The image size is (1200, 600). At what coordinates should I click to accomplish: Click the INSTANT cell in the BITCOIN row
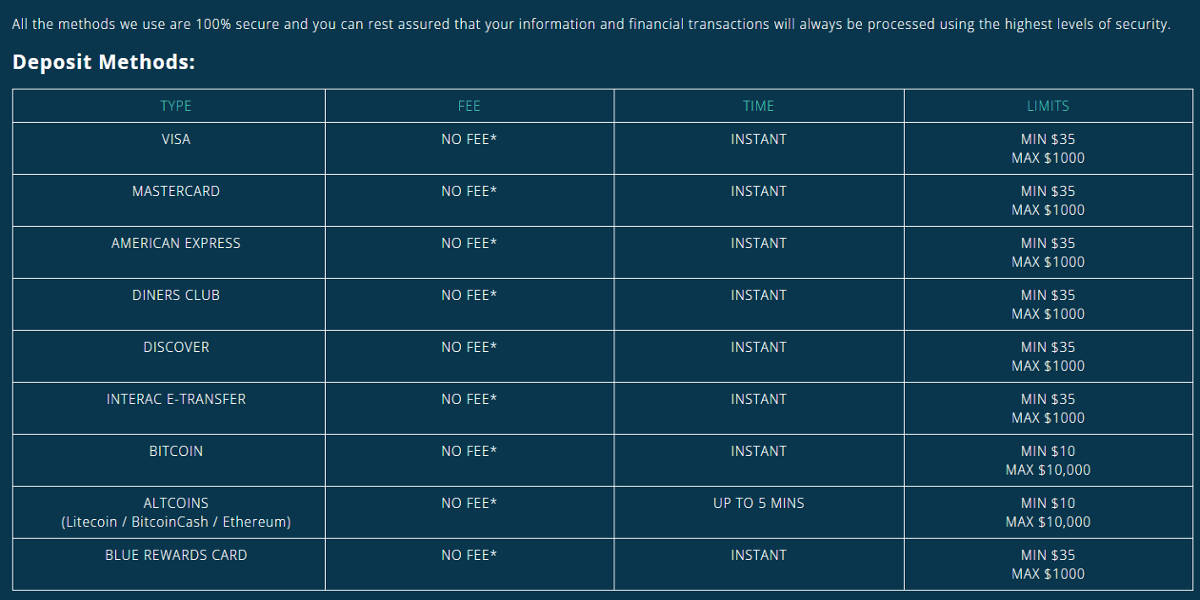pos(758,452)
